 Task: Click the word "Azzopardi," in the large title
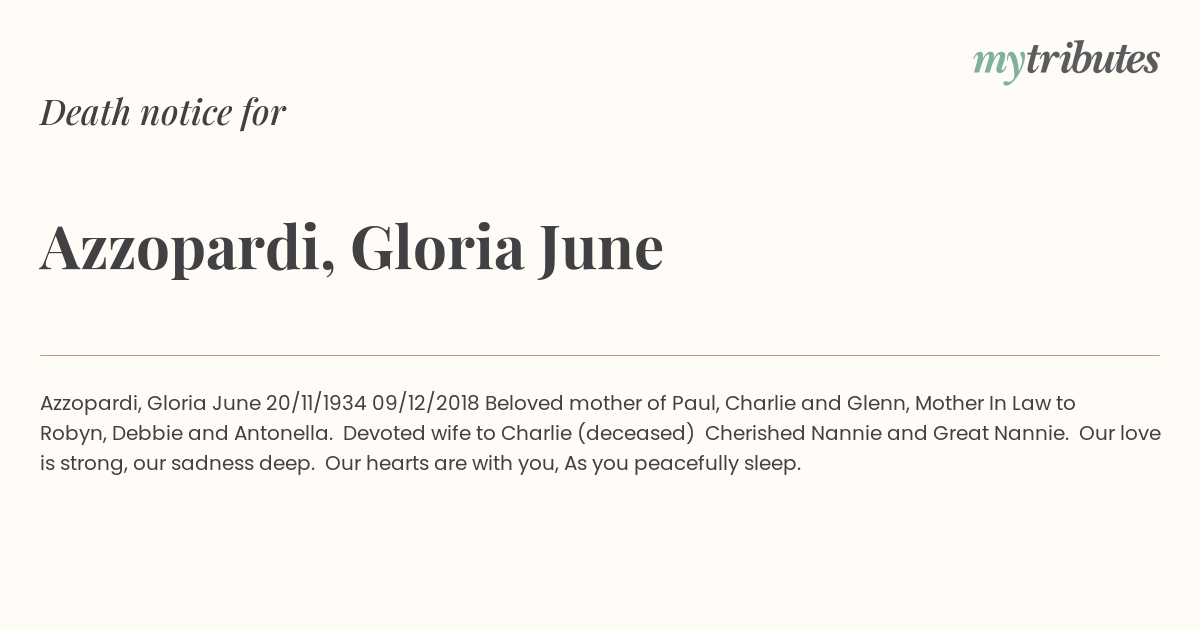[188, 249]
